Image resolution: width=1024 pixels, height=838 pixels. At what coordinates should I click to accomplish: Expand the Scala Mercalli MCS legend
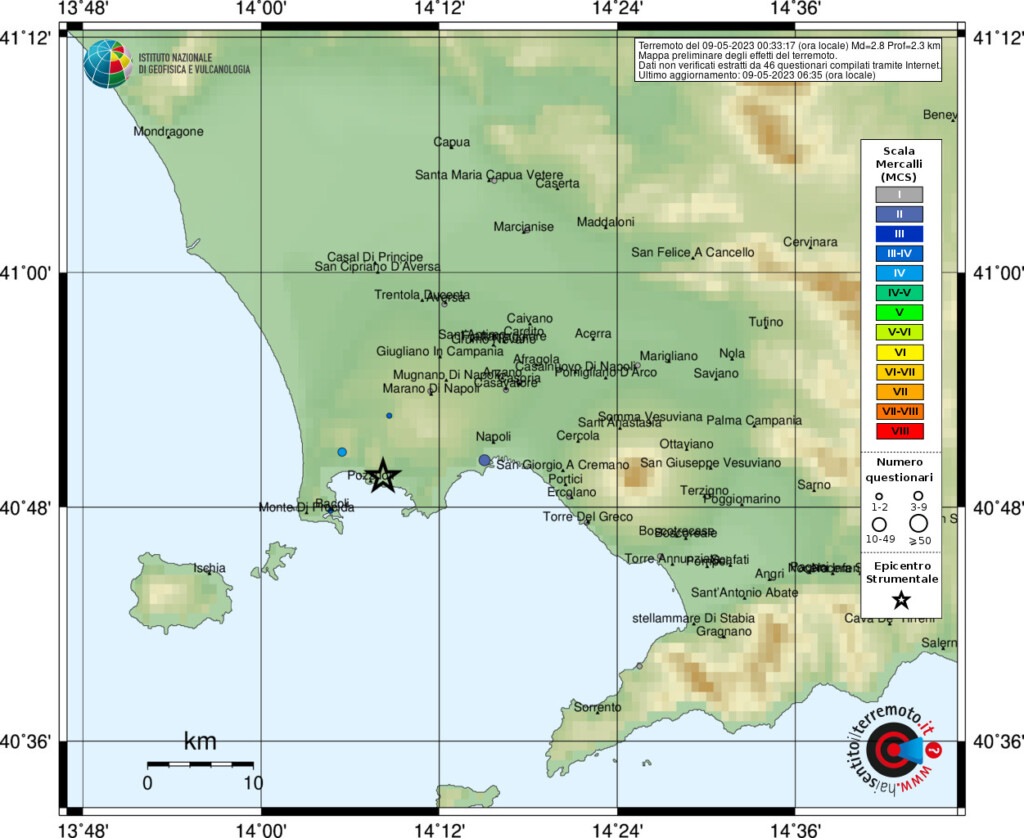(899, 162)
